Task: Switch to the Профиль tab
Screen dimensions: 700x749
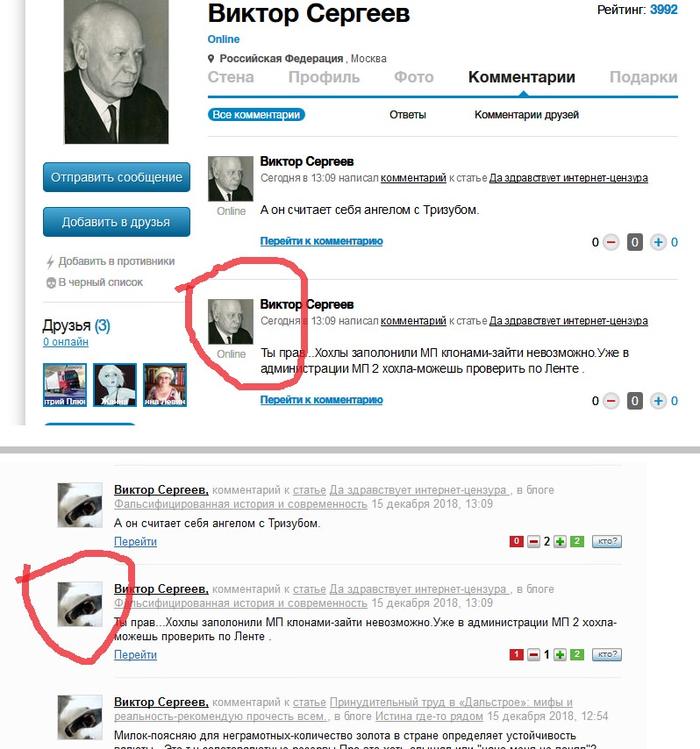Action: pos(324,77)
